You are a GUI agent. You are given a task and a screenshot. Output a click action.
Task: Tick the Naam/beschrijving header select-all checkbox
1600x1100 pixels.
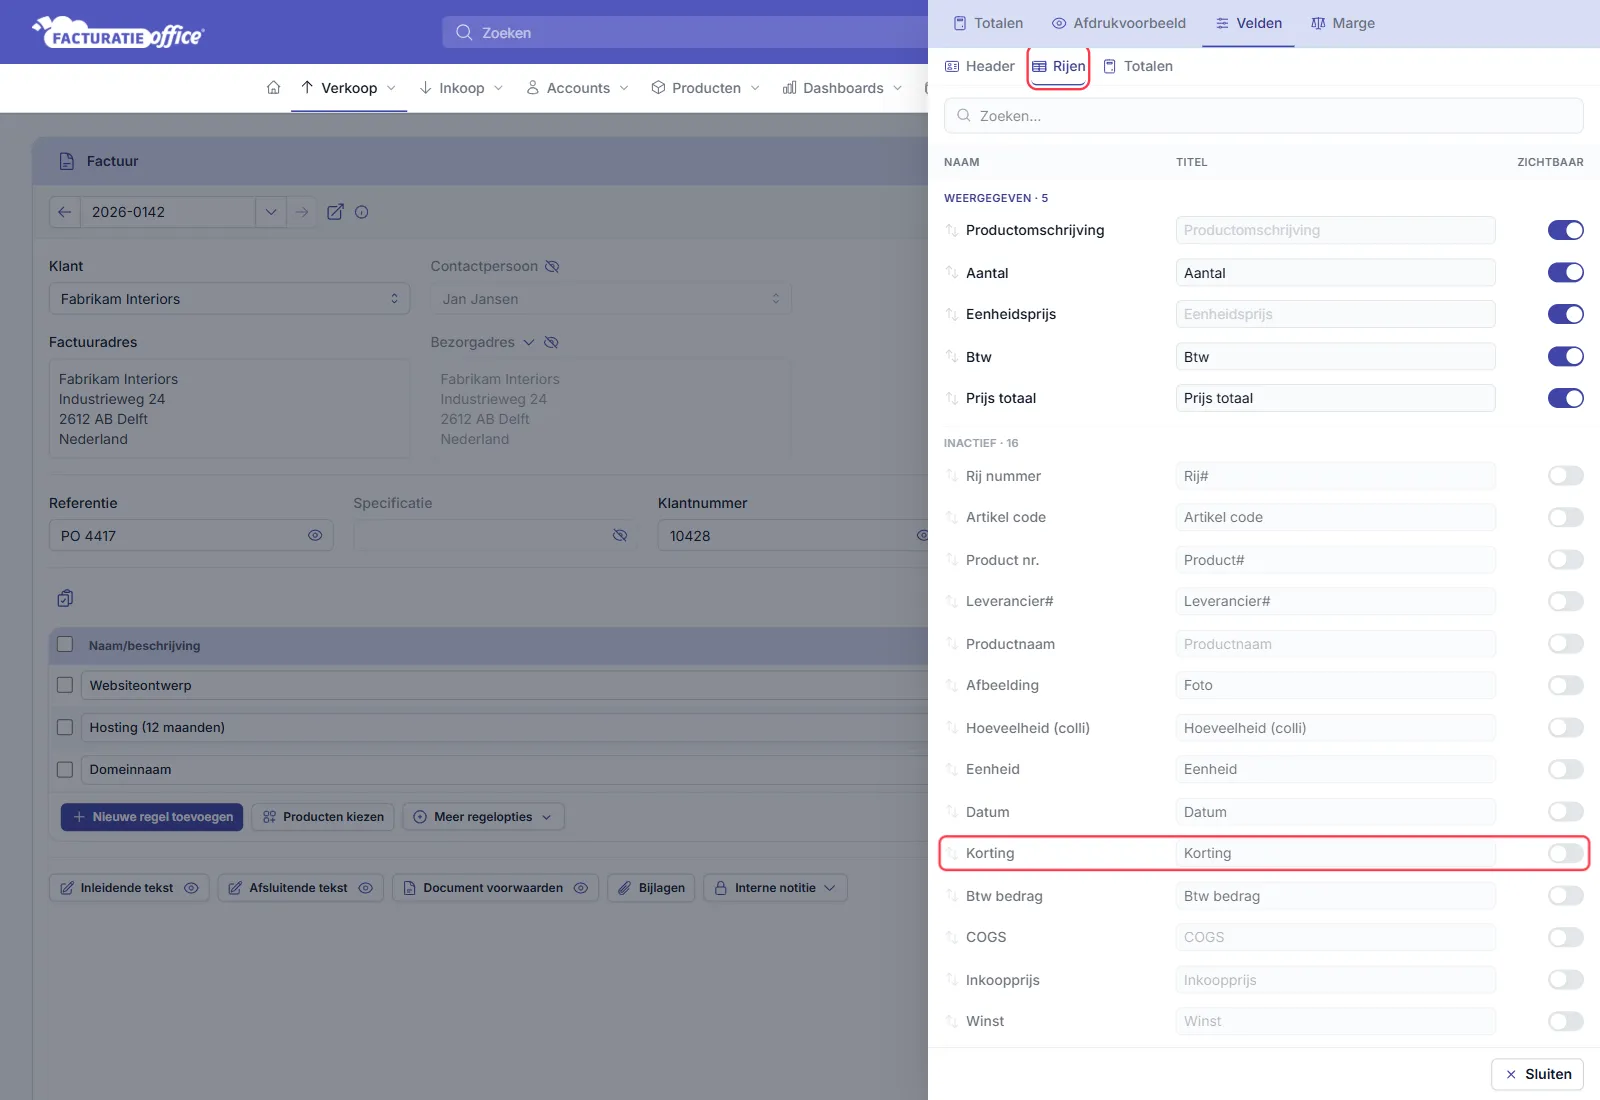pyautogui.click(x=65, y=644)
